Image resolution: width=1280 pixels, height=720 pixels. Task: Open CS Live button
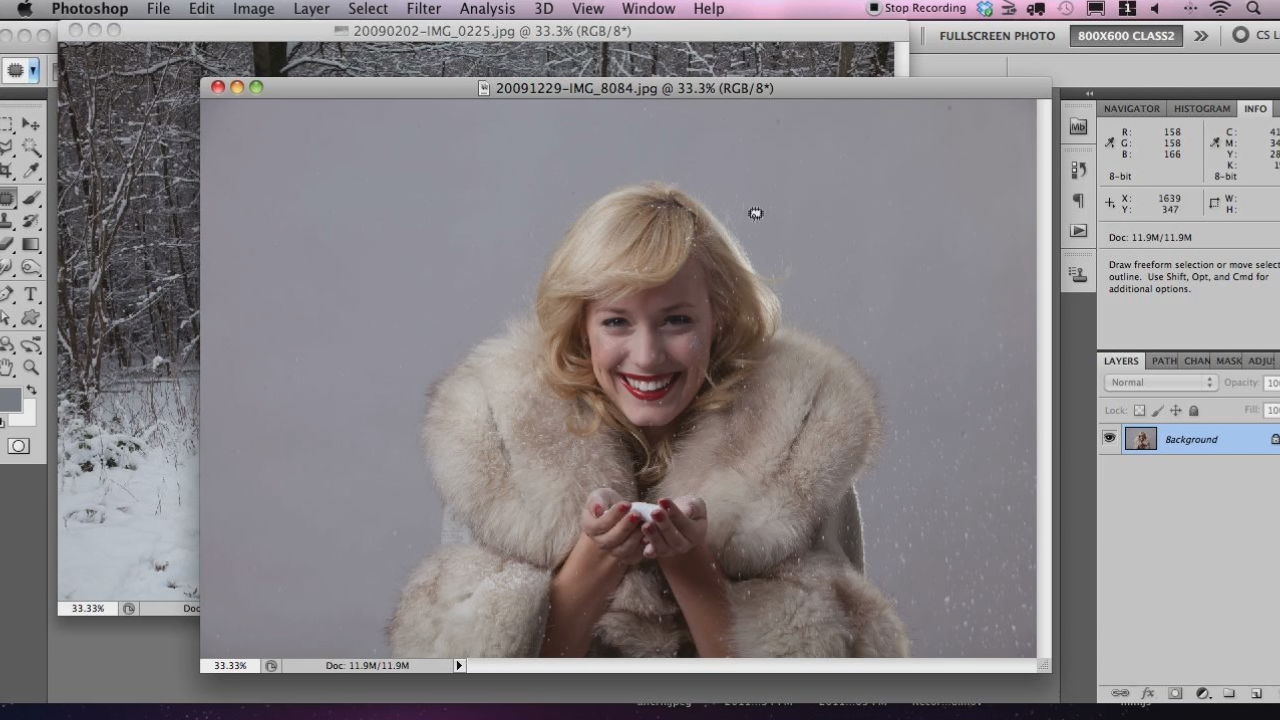click(x=1255, y=35)
